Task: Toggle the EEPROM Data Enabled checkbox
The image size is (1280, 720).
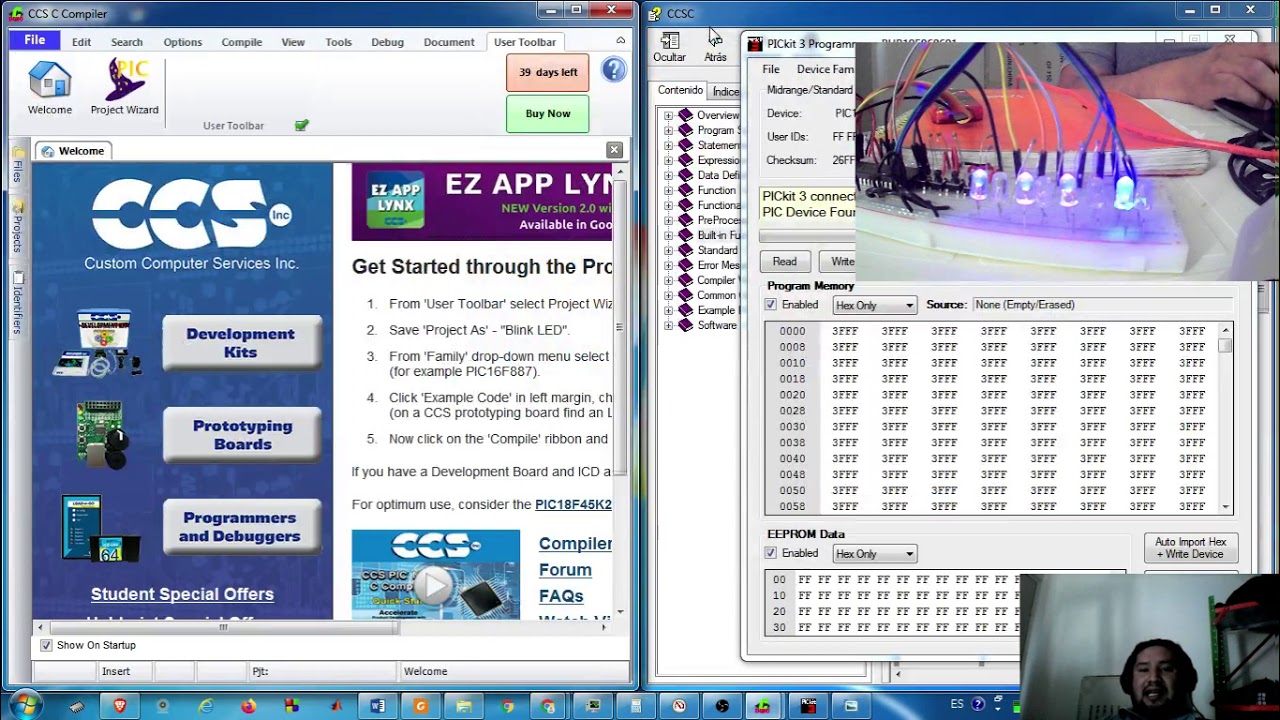Action: click(770, 553)
